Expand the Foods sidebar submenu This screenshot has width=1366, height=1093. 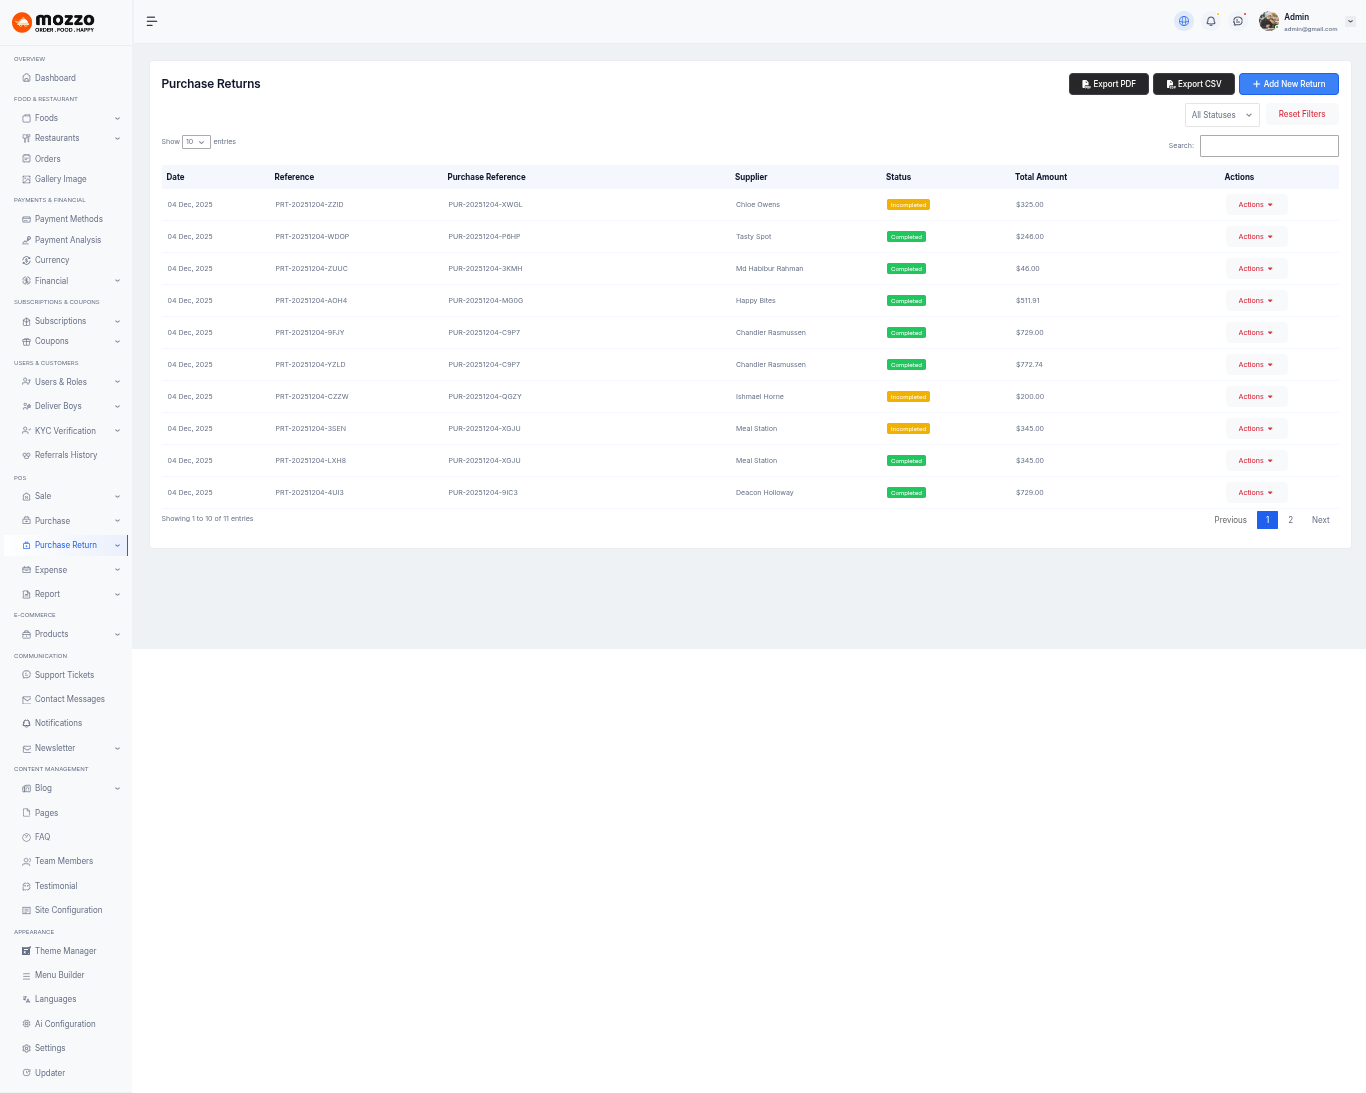coord(117,118)
